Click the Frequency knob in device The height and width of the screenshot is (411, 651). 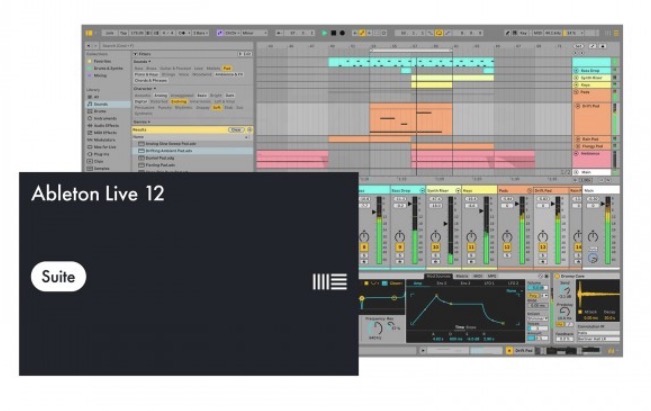(375, 328)
